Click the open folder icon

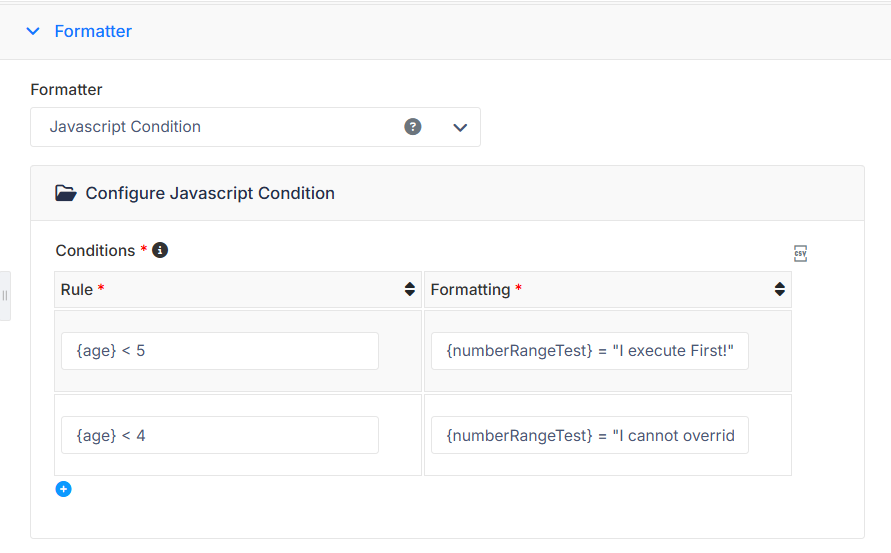pyautogui.click(x=66, y=193)
